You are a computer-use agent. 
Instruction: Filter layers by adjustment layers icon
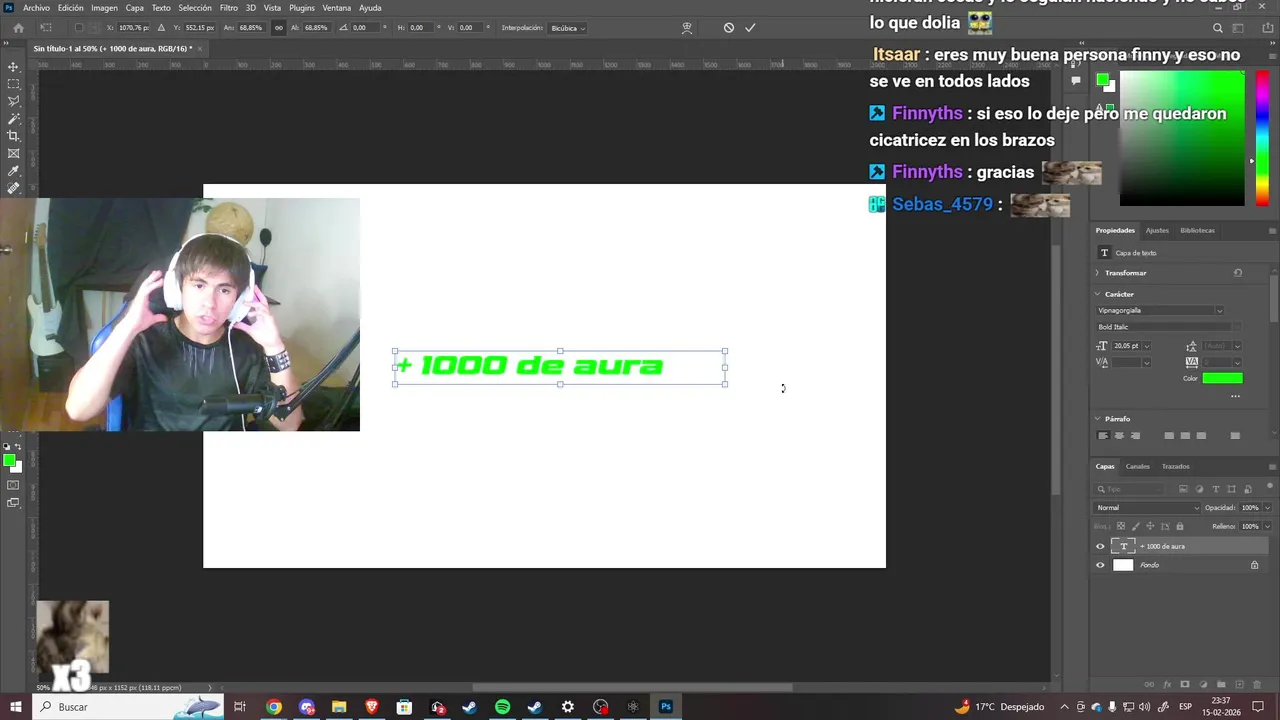tap(1199, 489)
